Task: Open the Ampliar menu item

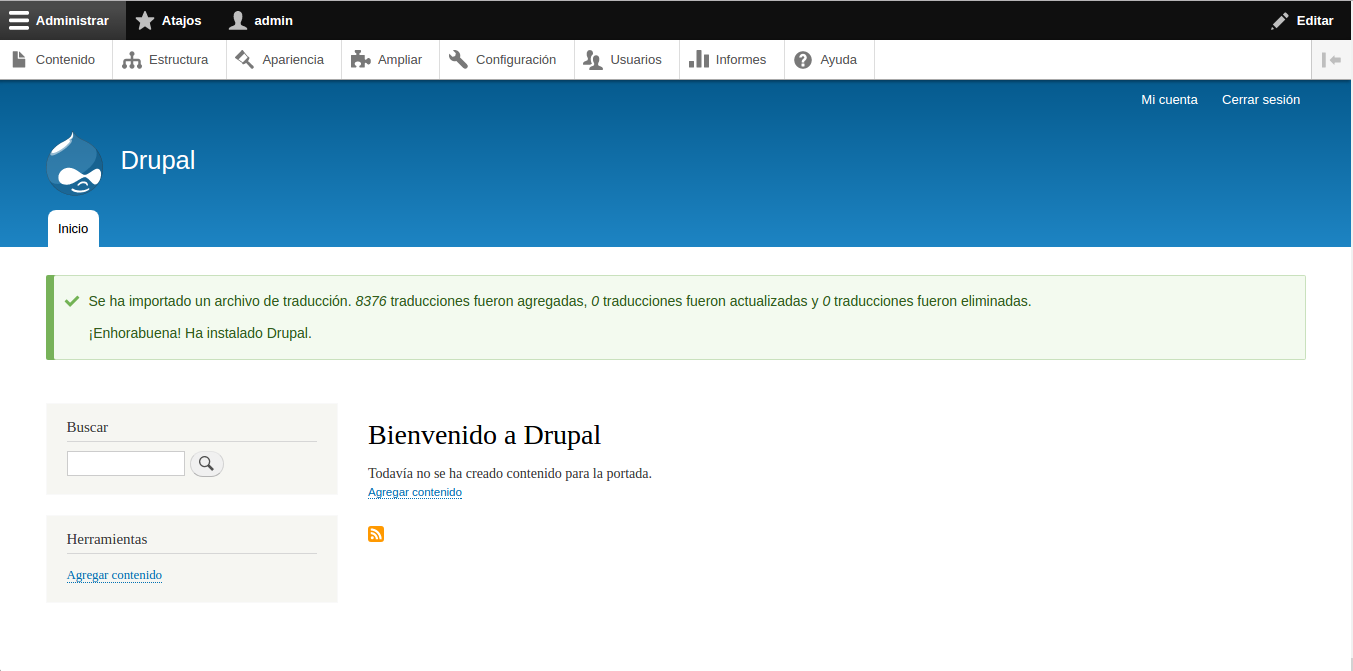Action: (391, 60)
